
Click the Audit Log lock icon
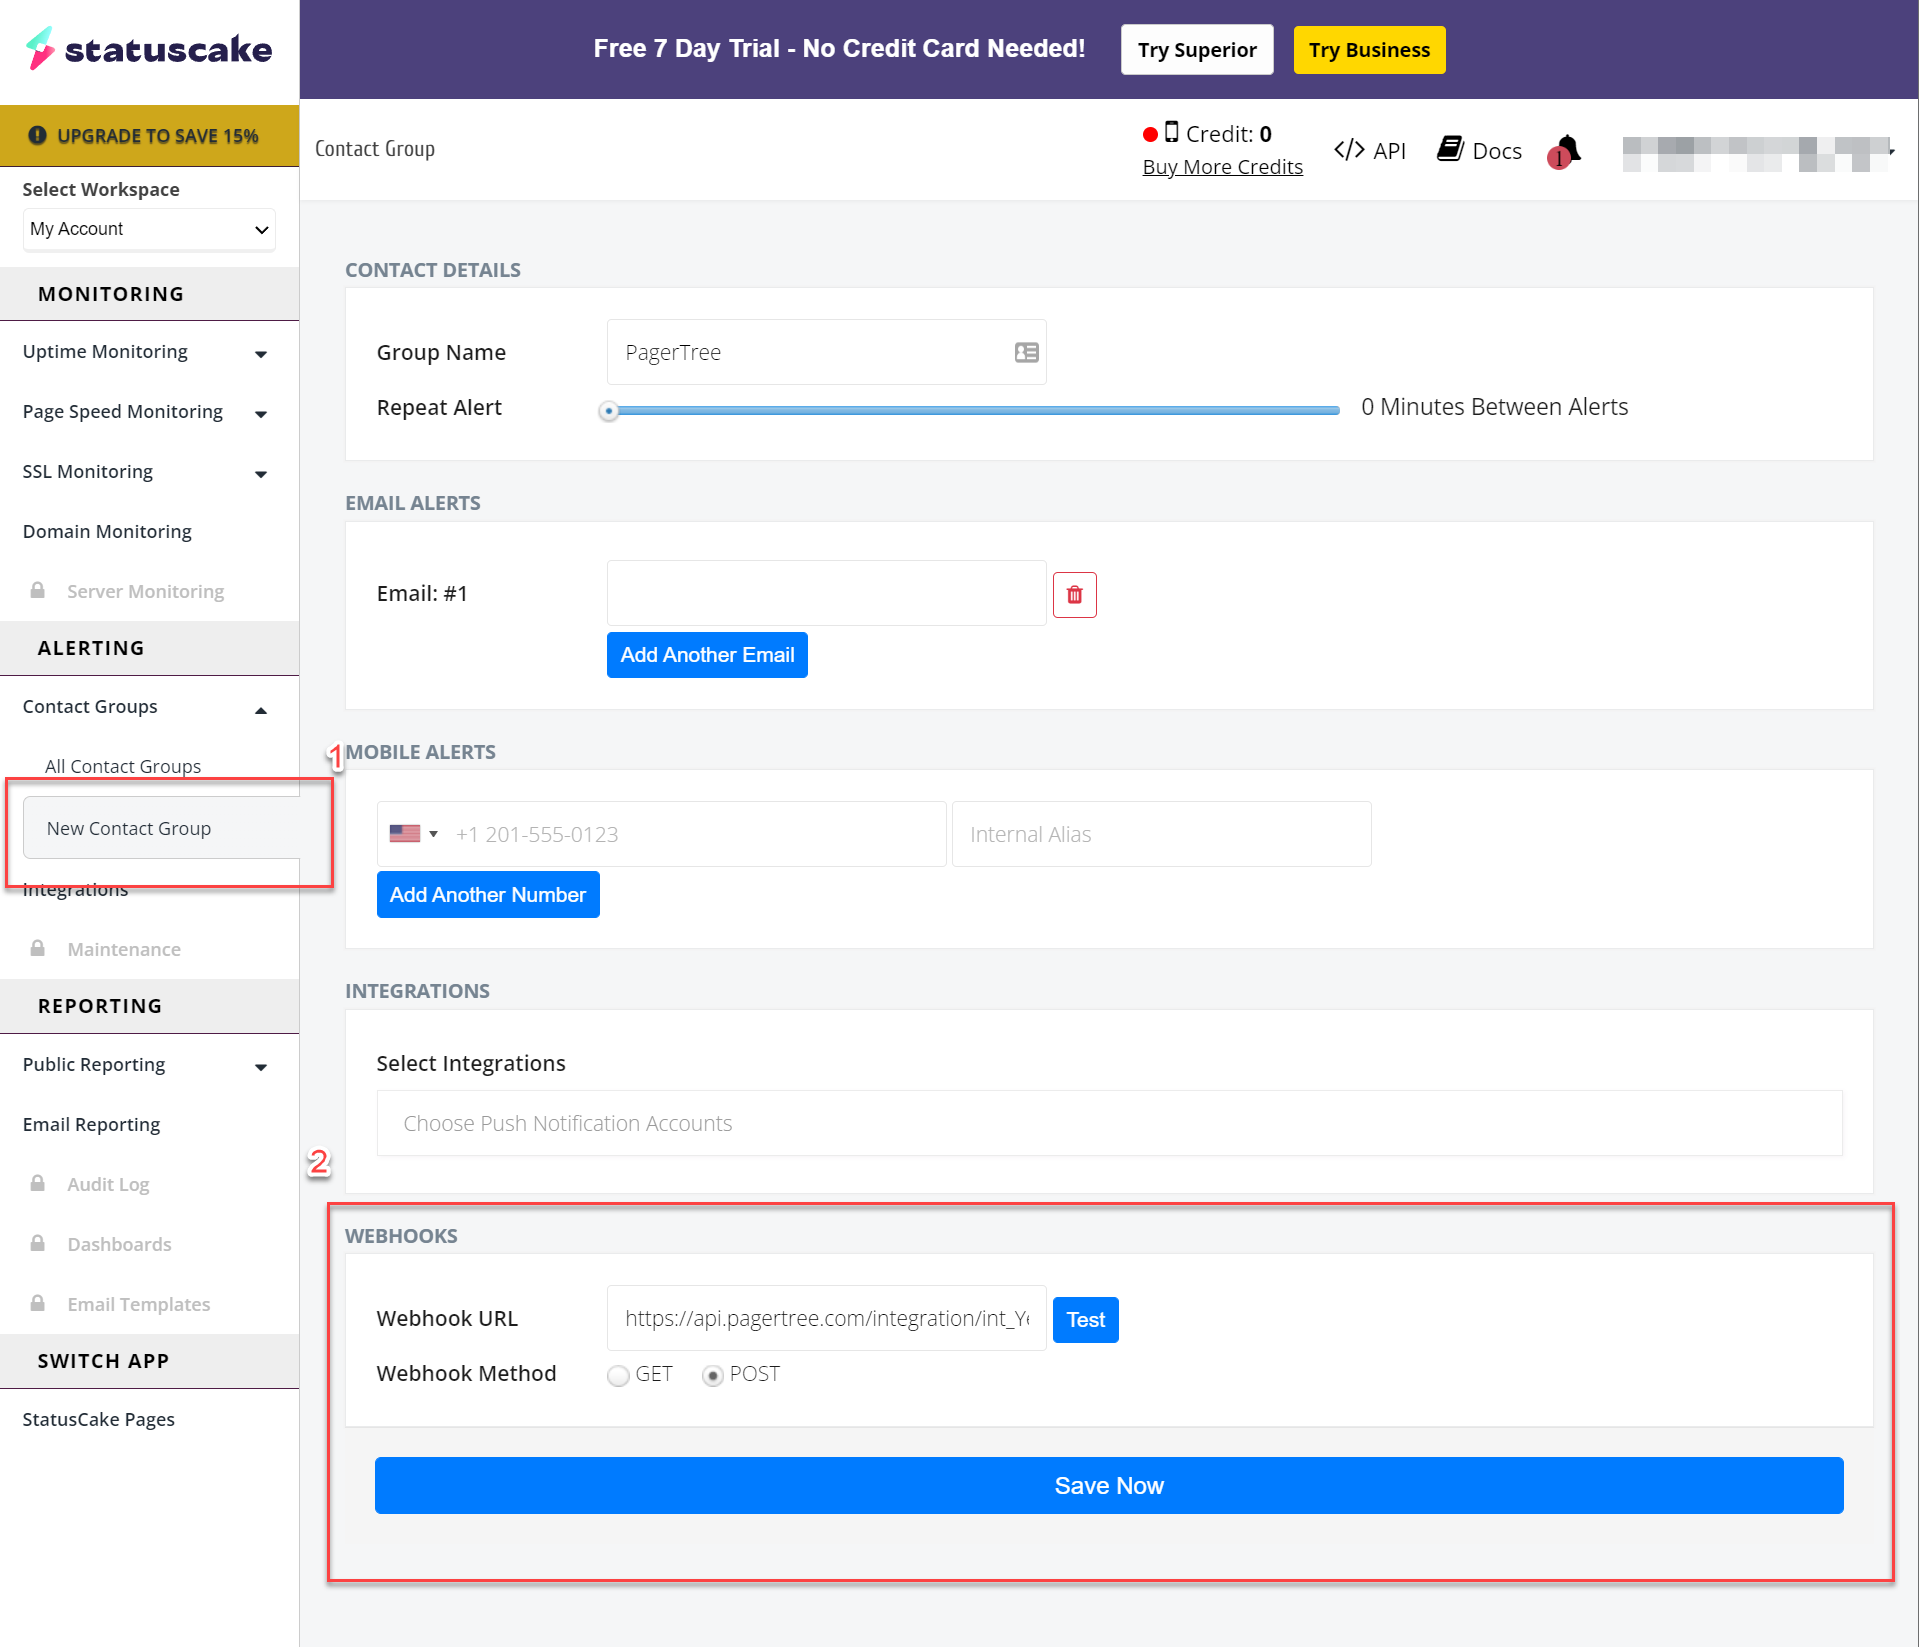(38, 1184)
